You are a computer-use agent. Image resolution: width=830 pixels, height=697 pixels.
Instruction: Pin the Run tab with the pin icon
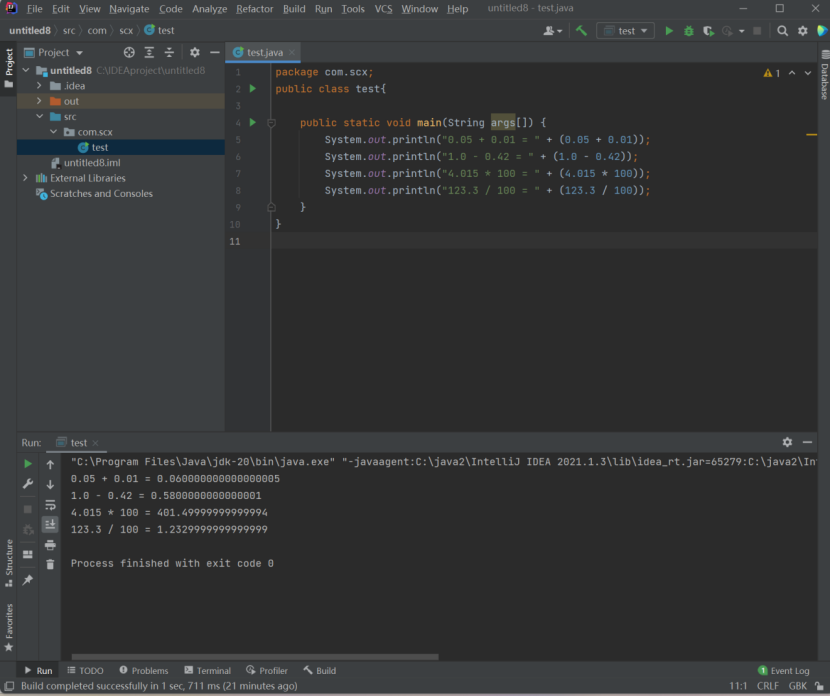(x=28, y=580)
